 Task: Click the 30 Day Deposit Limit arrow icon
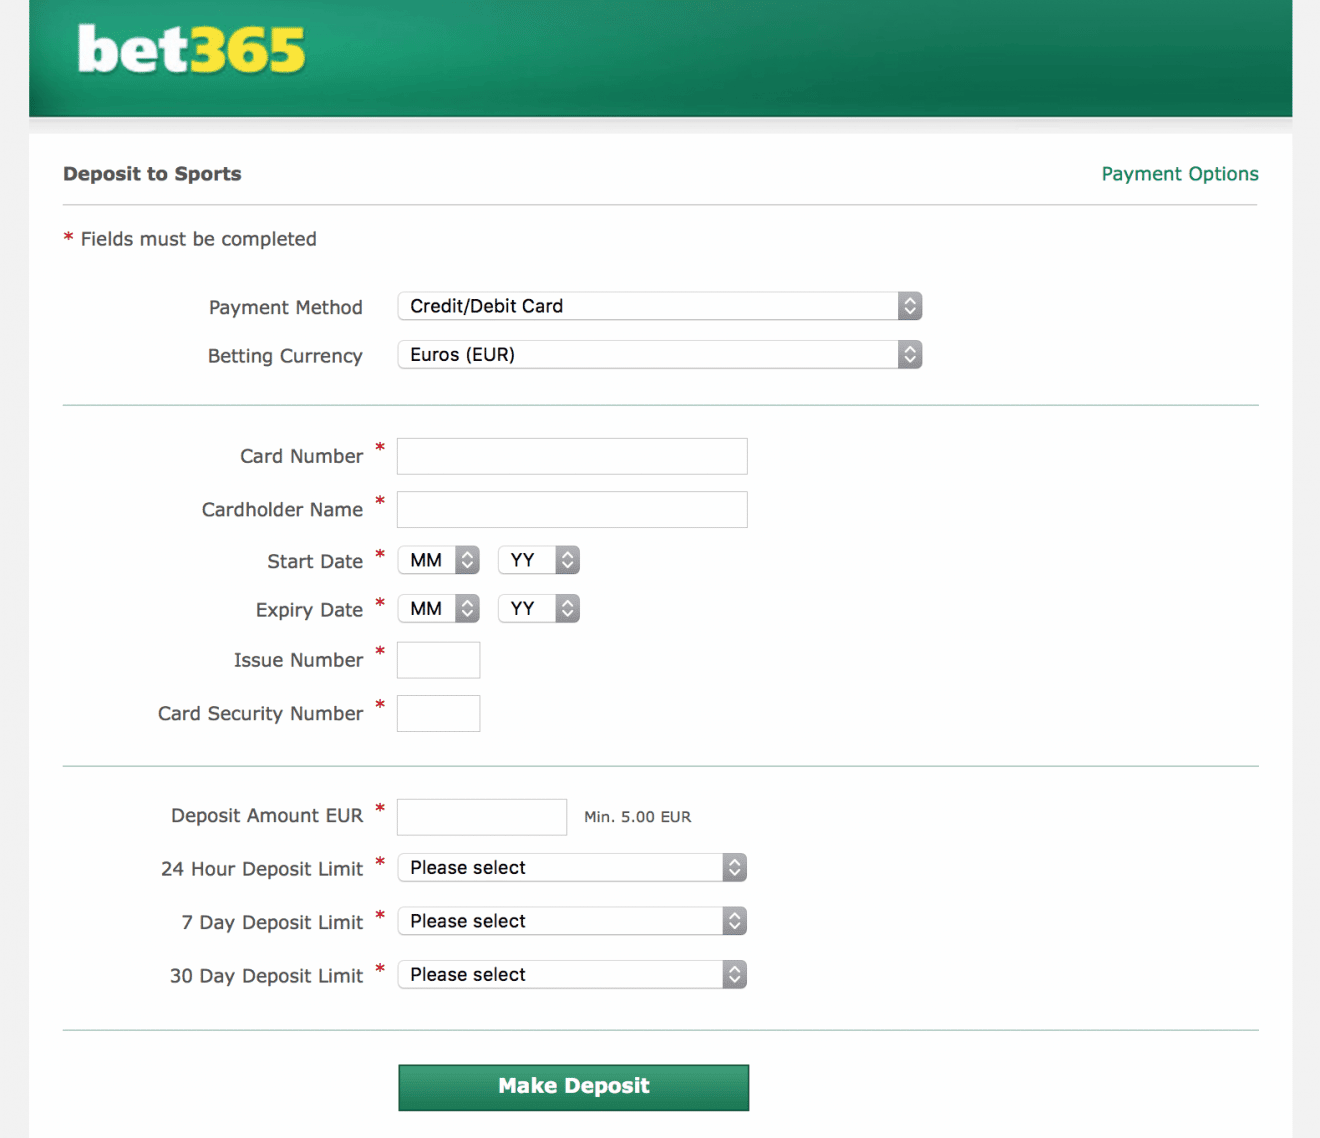click(734, 975)
